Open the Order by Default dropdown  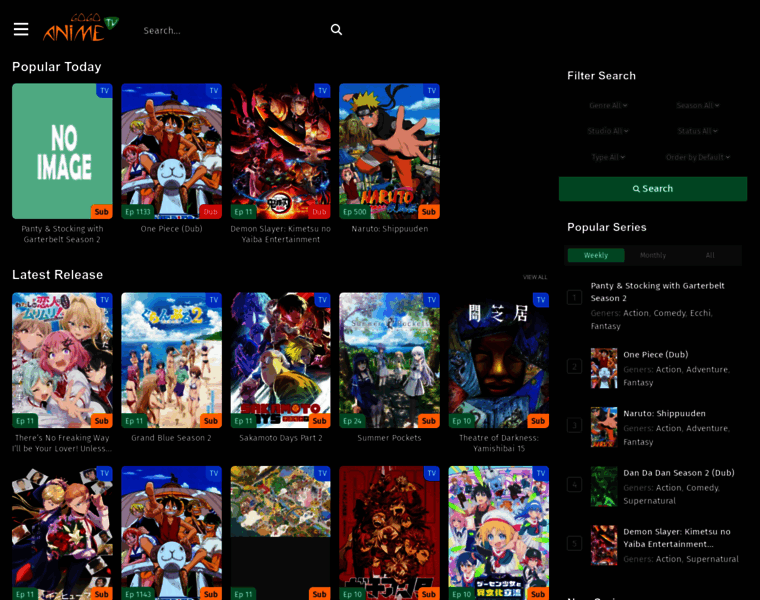(697, 157)
